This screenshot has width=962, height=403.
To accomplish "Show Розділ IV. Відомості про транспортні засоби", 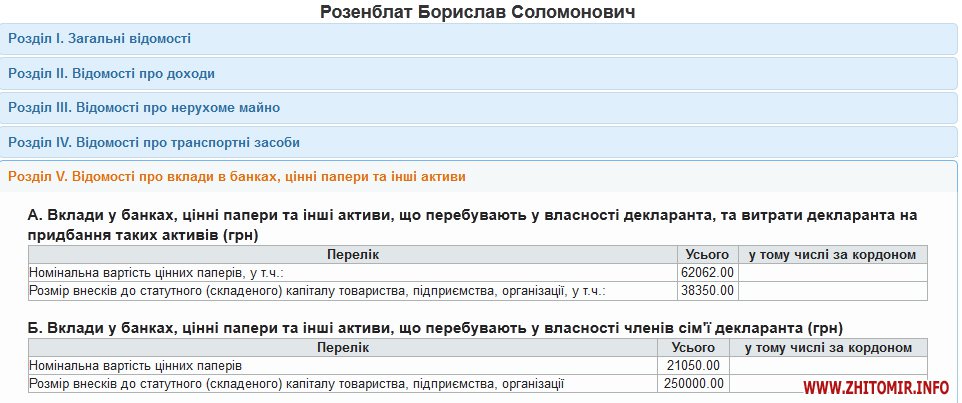I will (154, 142).
